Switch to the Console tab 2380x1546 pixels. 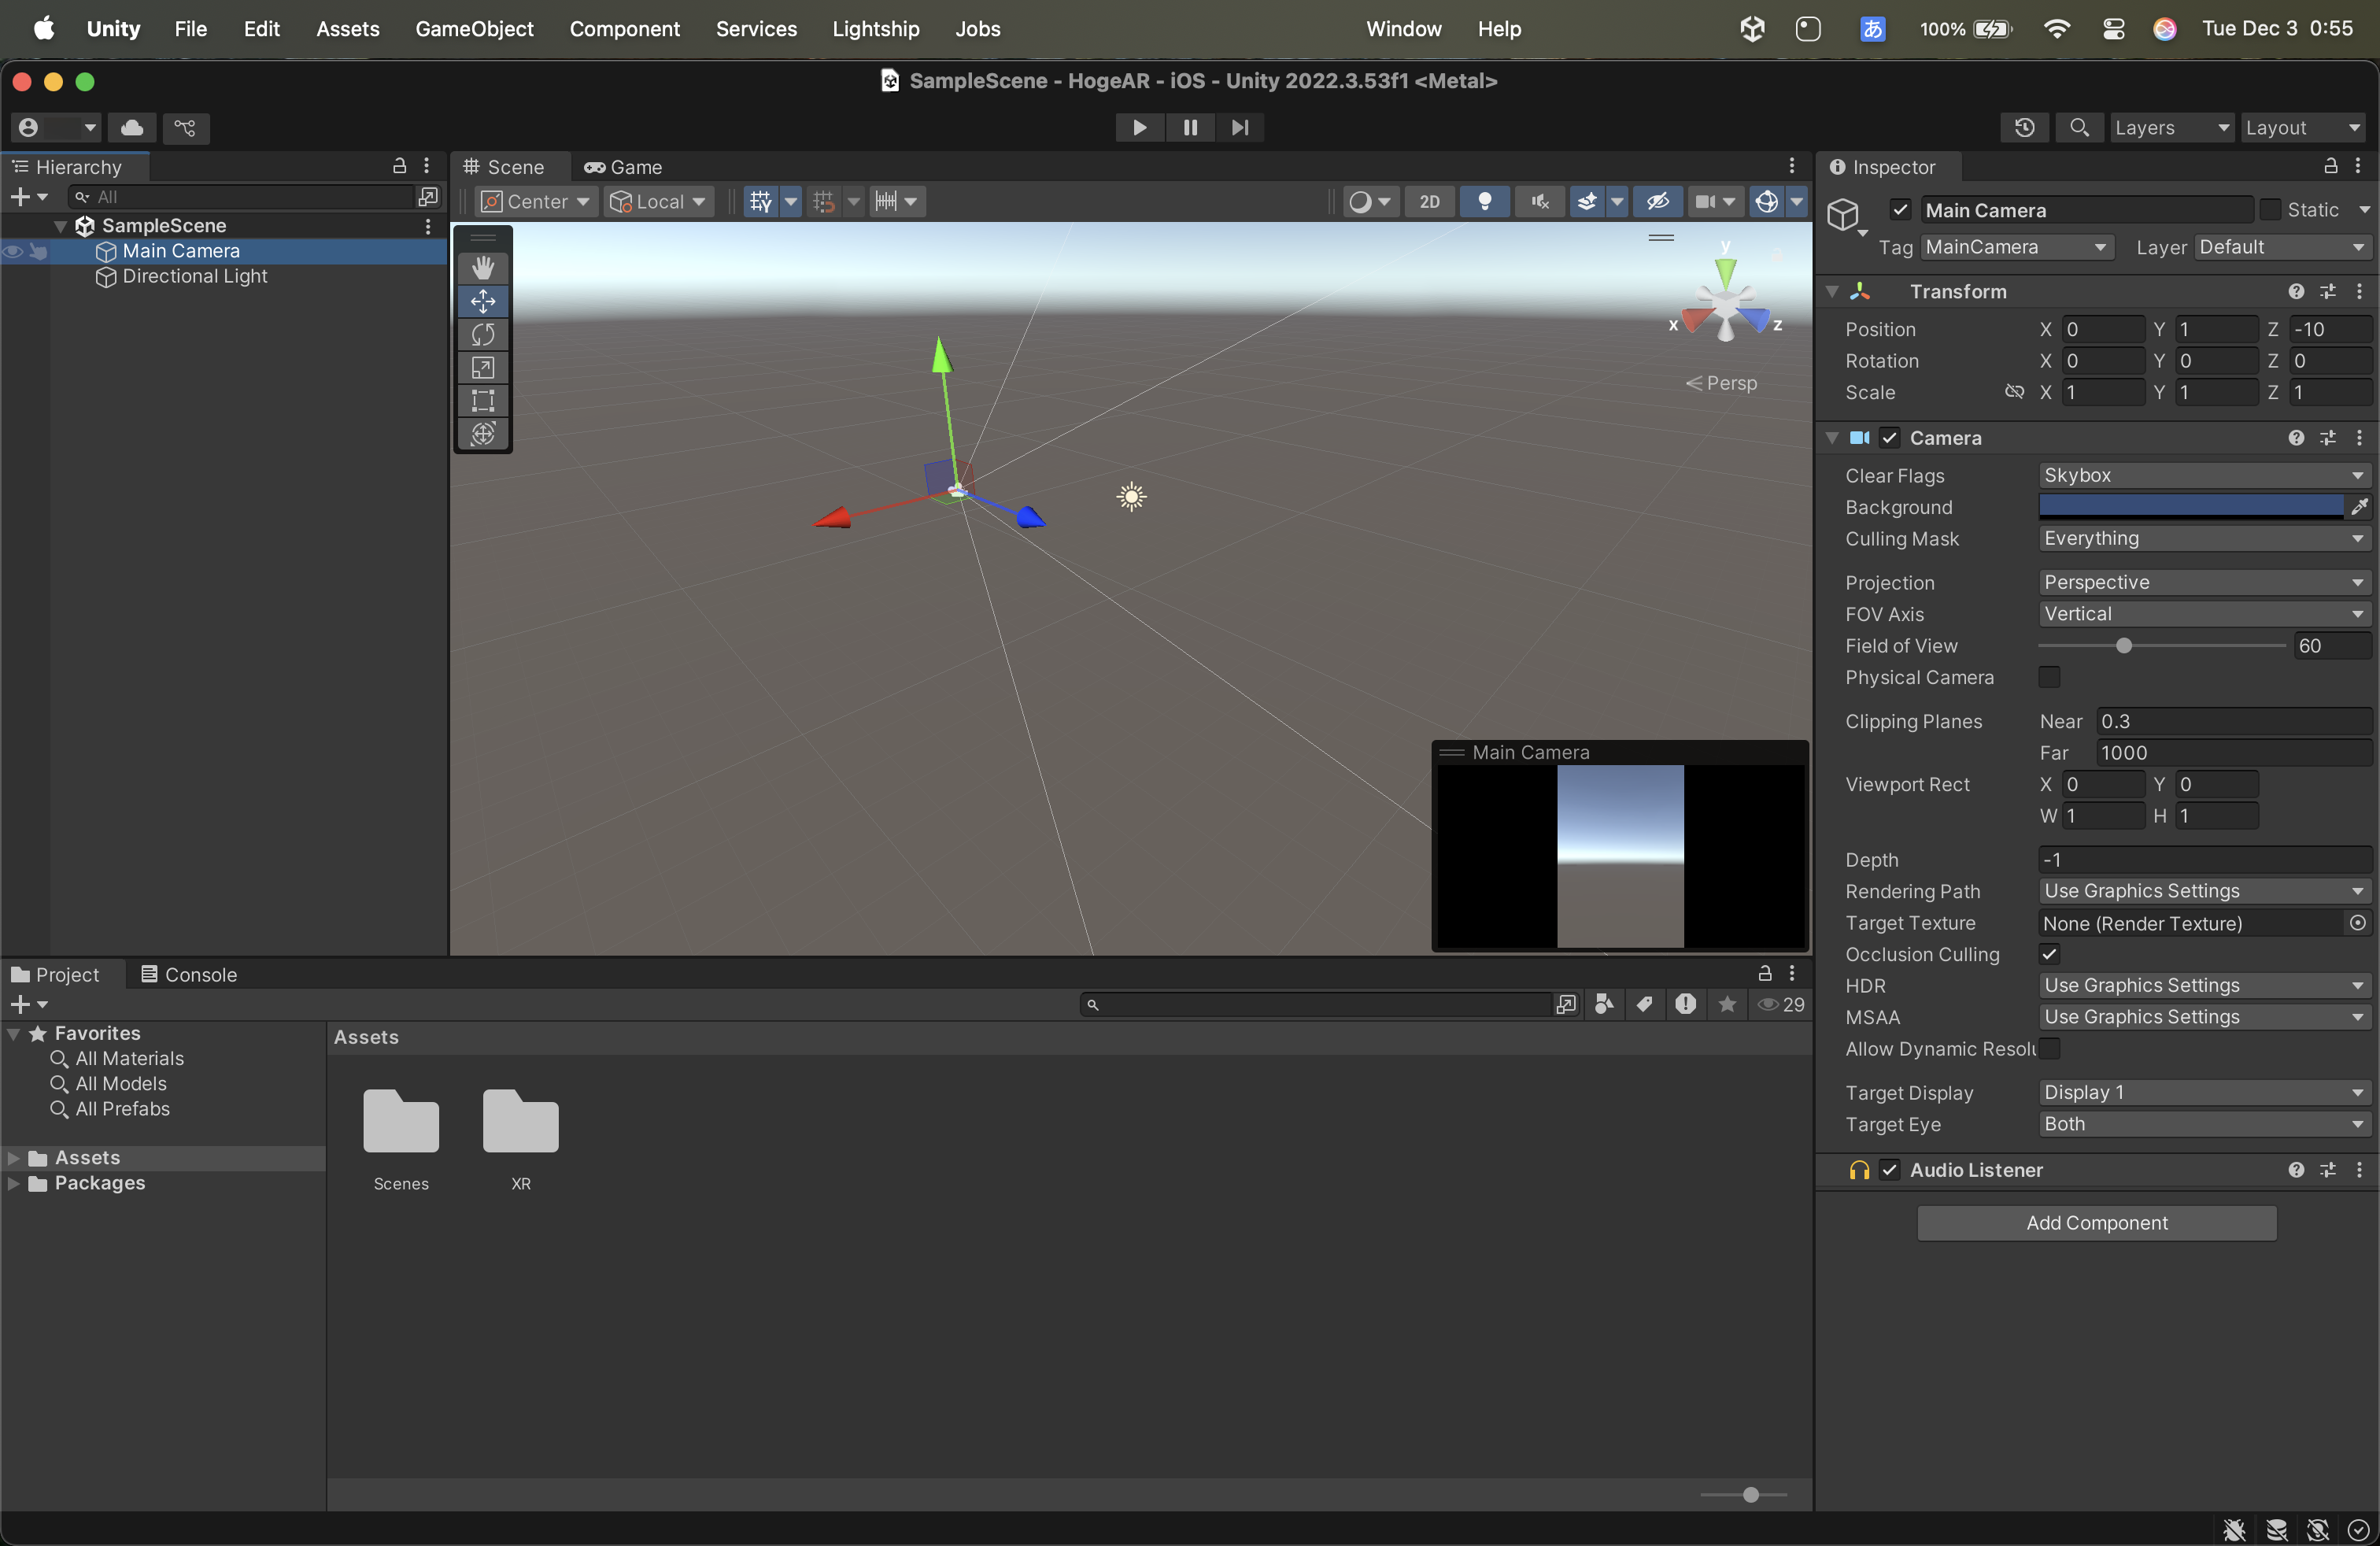point(189,974)
